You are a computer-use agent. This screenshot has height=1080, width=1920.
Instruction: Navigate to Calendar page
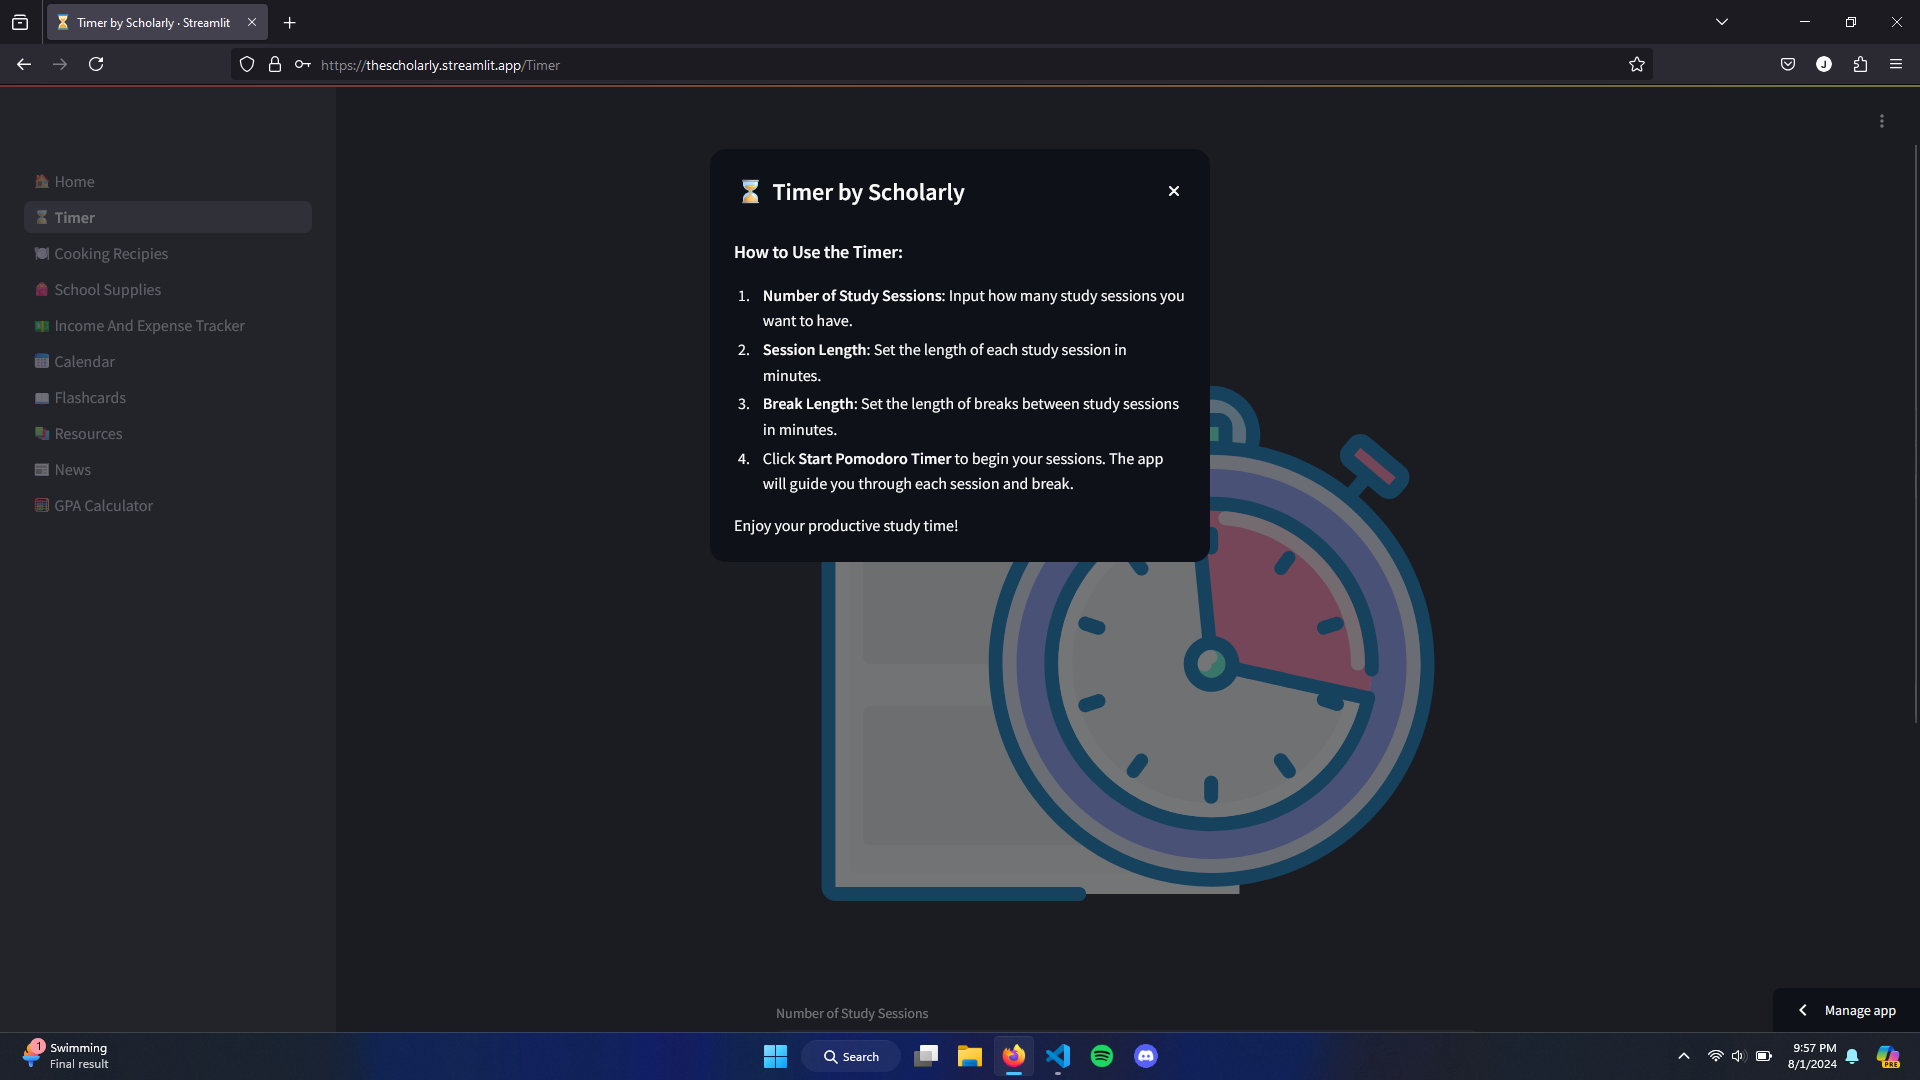point(84,362)
